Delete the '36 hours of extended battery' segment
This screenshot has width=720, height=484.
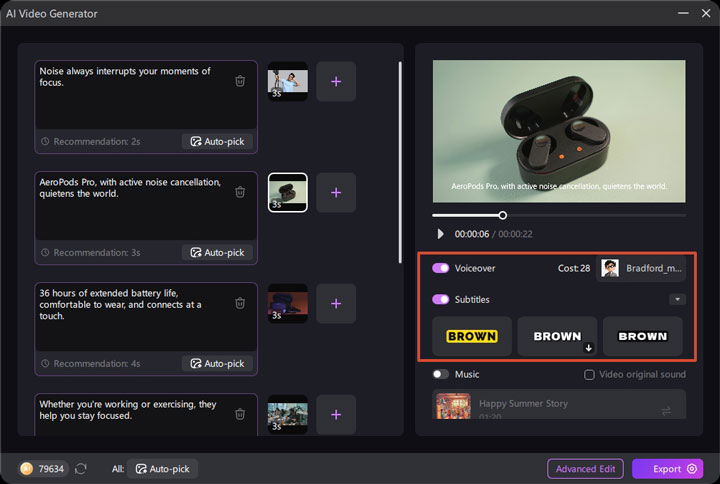click(240, 303)
